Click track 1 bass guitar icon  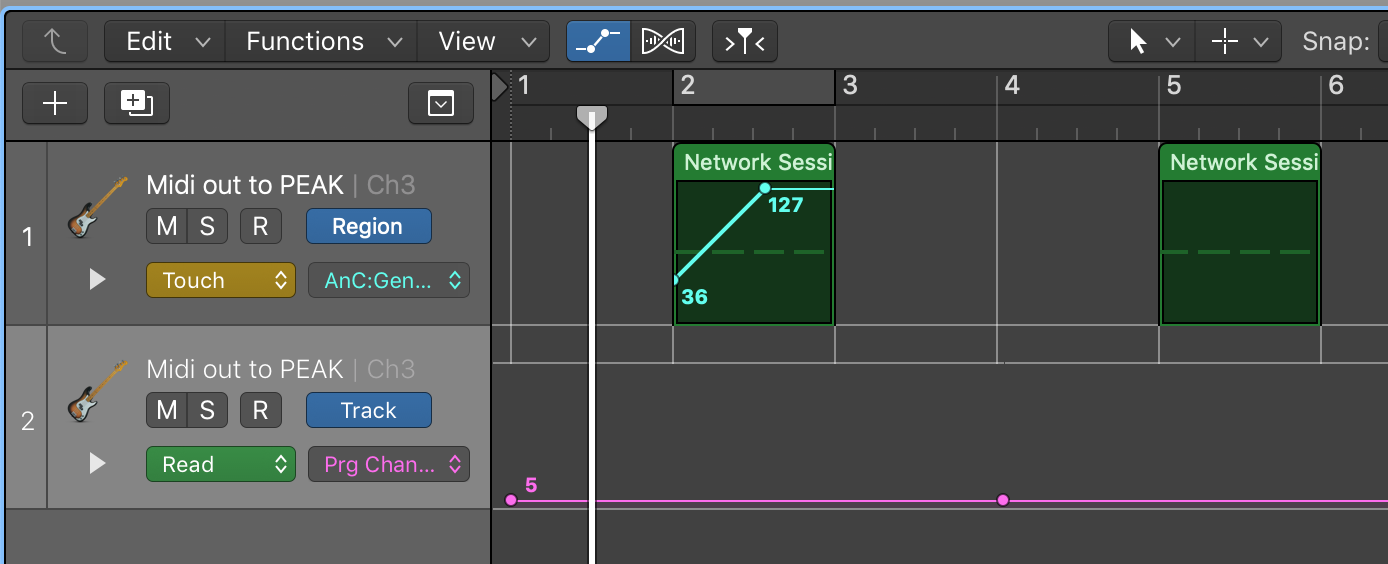tap(97, 207)
